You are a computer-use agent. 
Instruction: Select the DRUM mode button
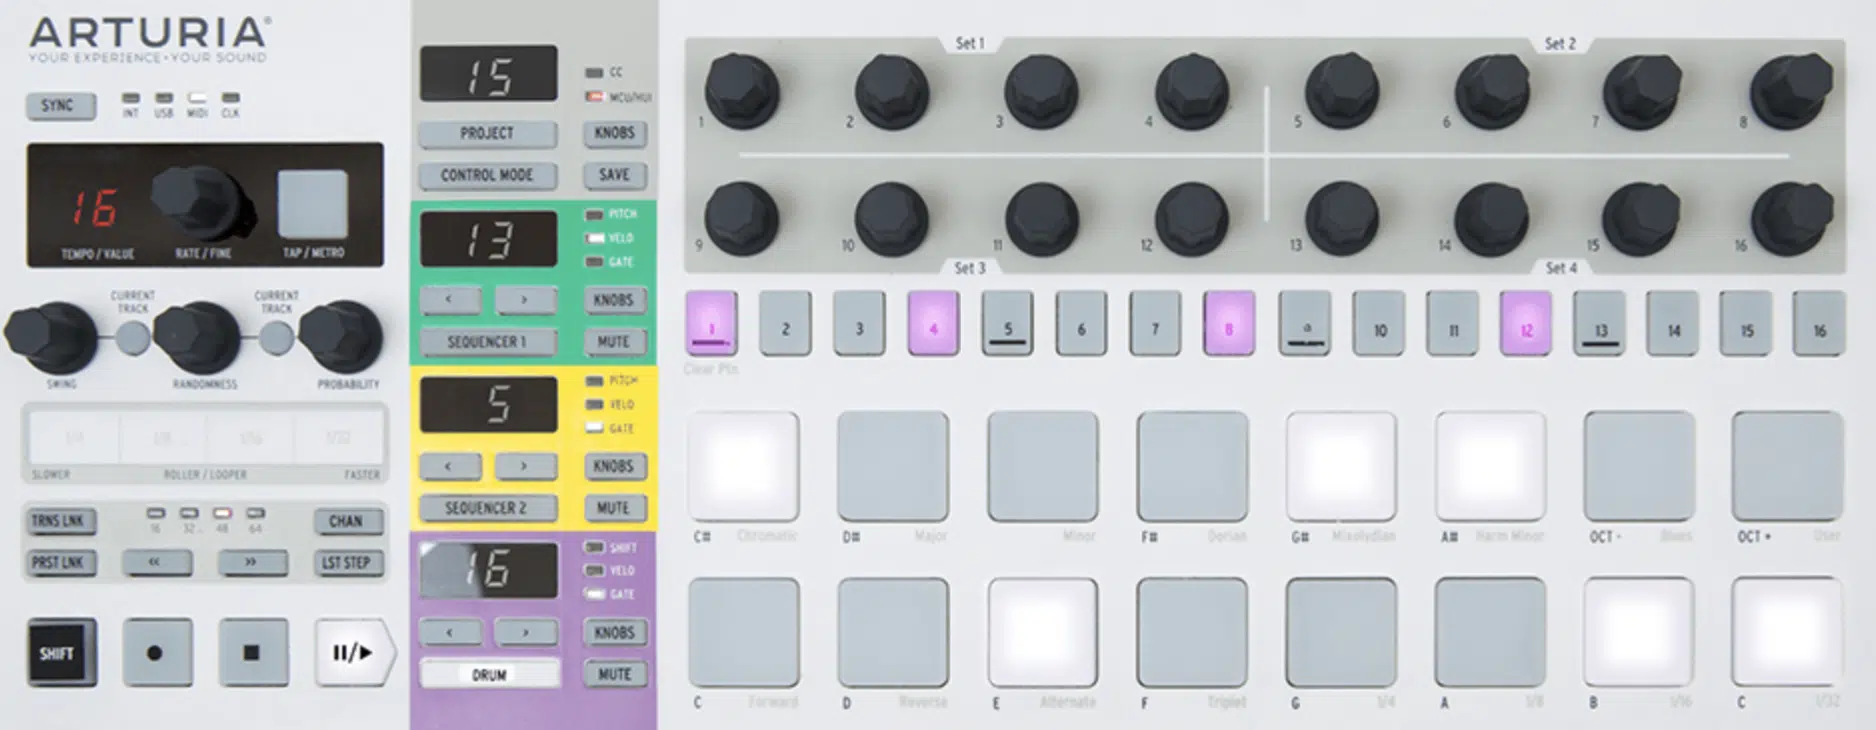[x=489, y=675]
